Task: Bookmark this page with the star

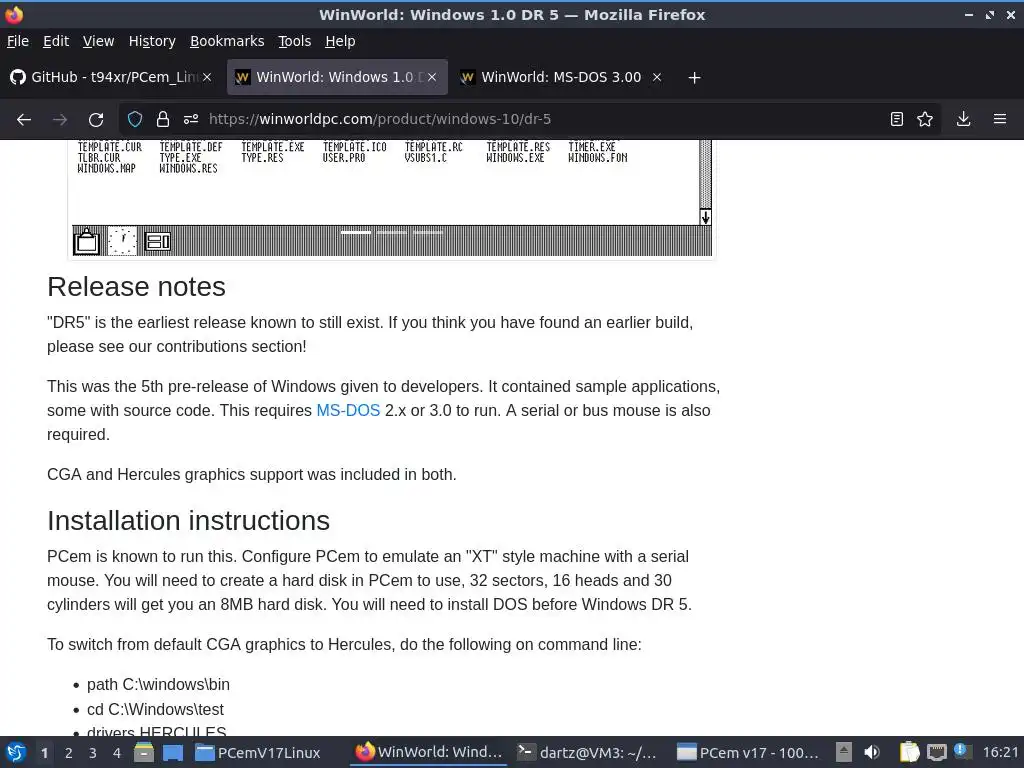Action: (925, 119)
